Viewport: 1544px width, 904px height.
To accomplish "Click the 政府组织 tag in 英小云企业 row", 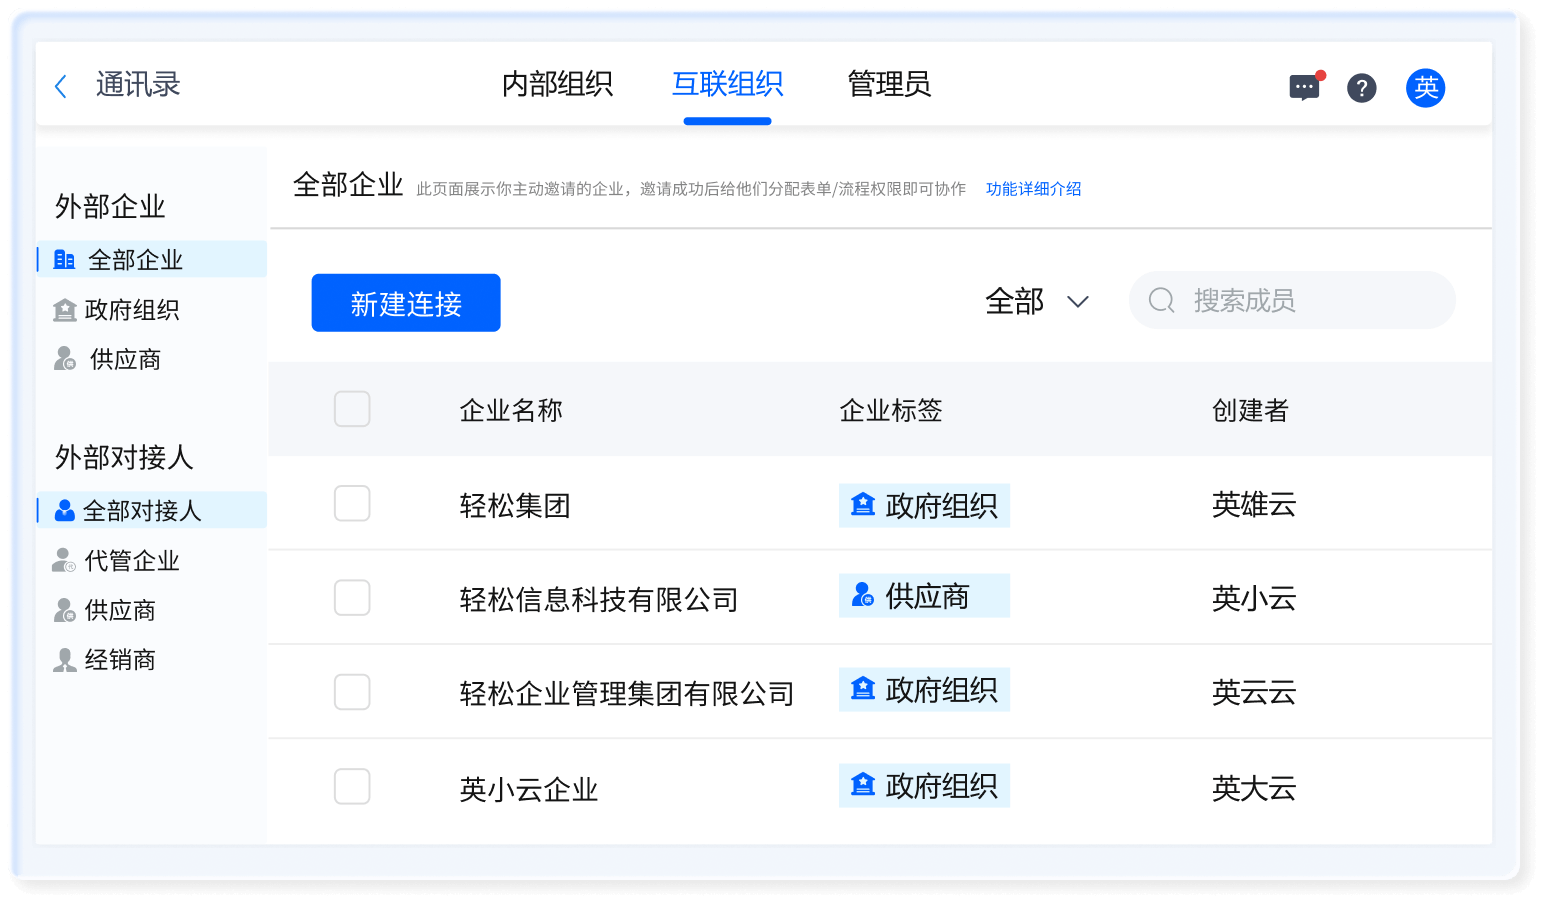I will click(x=924, y=786).
